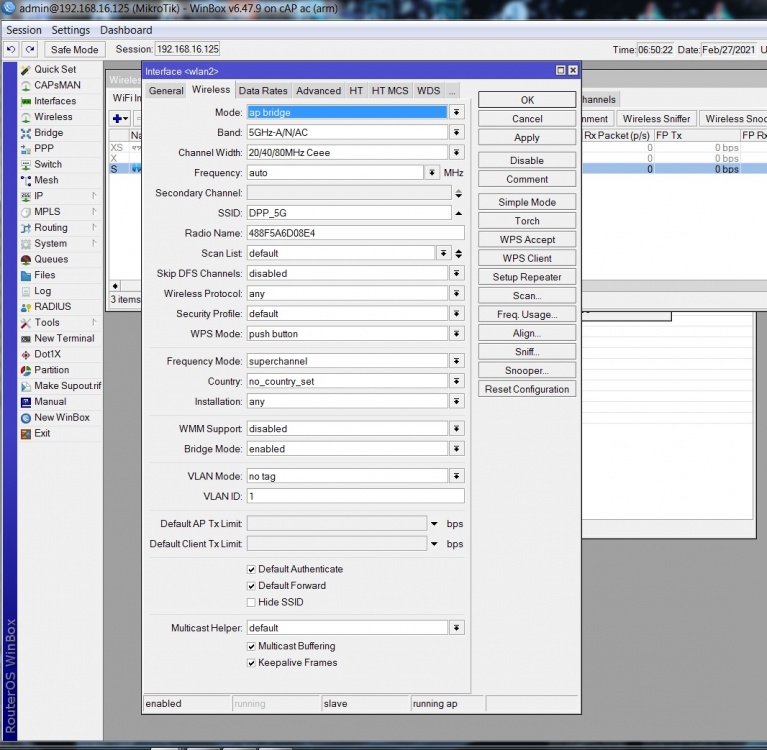Open CAPsMAN in the sidebar
This screenshot has width=767, height=750.
click(56, 85)
